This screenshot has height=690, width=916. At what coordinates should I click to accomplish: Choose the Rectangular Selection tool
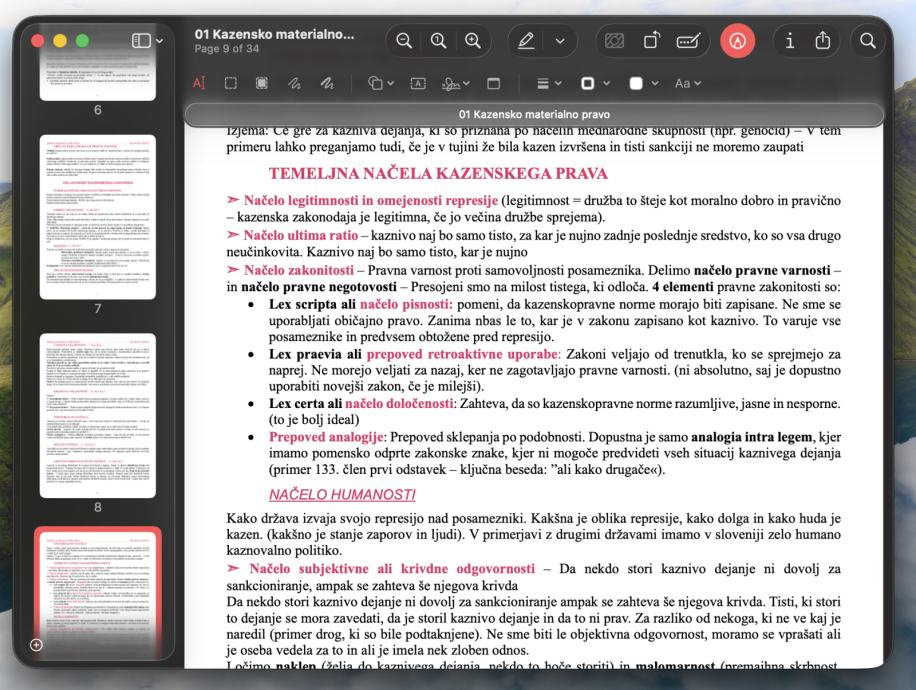[231, 84]
